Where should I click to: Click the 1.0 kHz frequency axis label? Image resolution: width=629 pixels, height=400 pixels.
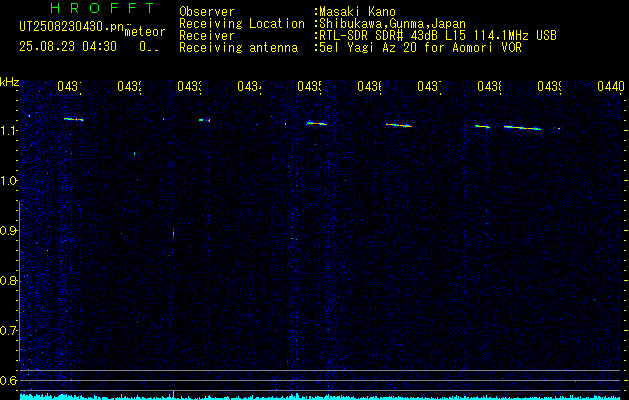pyautogui.click(x=9, y=181)
